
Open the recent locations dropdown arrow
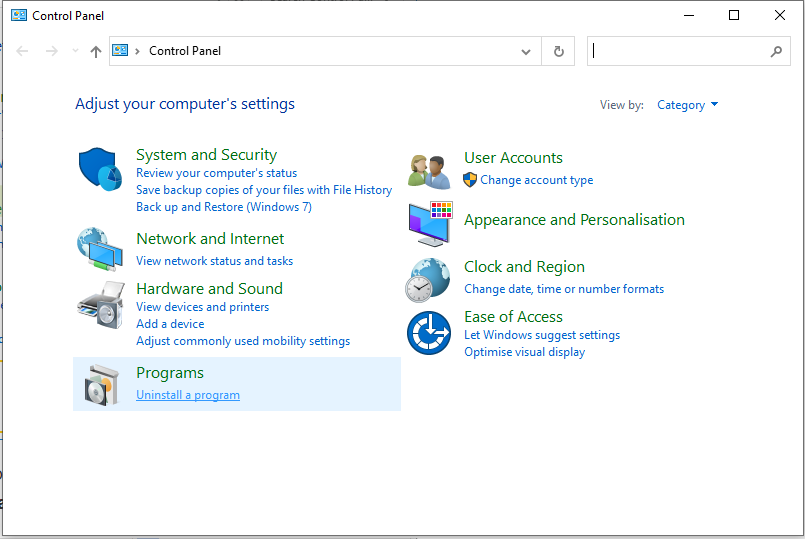(x=75, y=51)
